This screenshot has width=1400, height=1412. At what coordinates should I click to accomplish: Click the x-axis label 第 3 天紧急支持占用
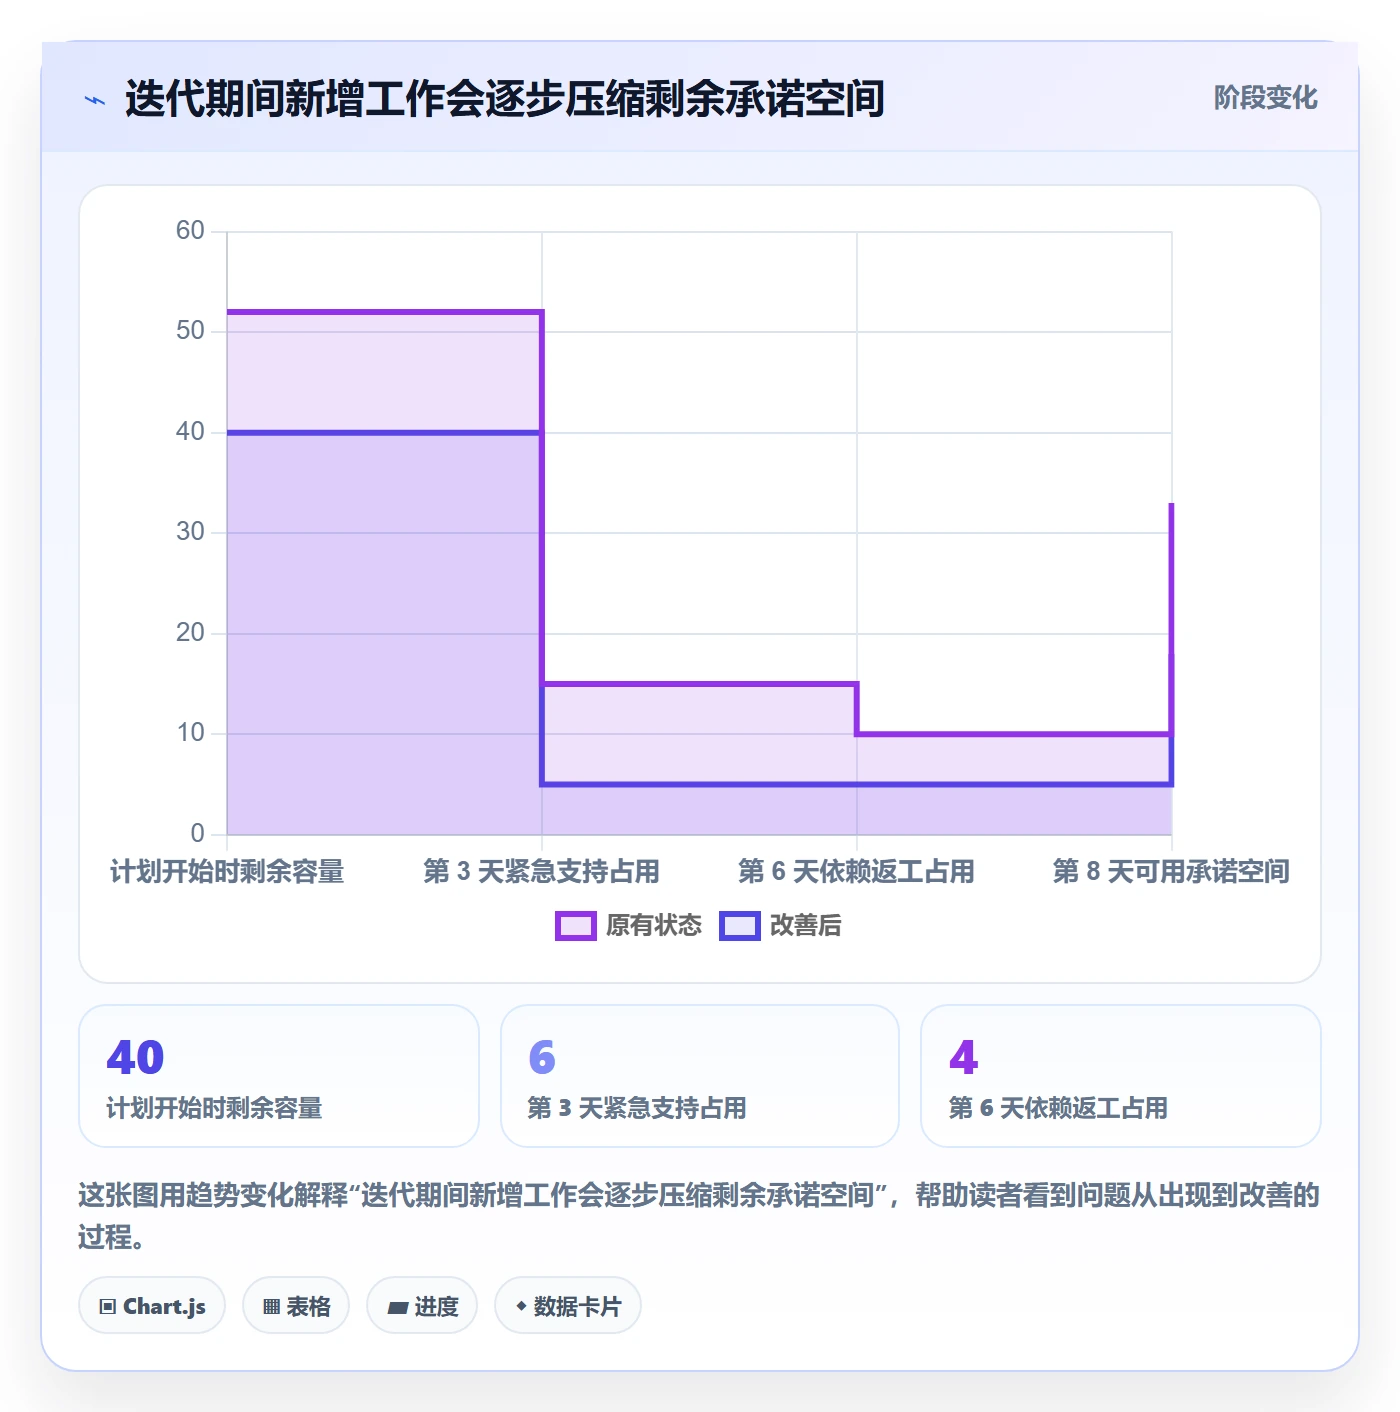click(542, 872)
